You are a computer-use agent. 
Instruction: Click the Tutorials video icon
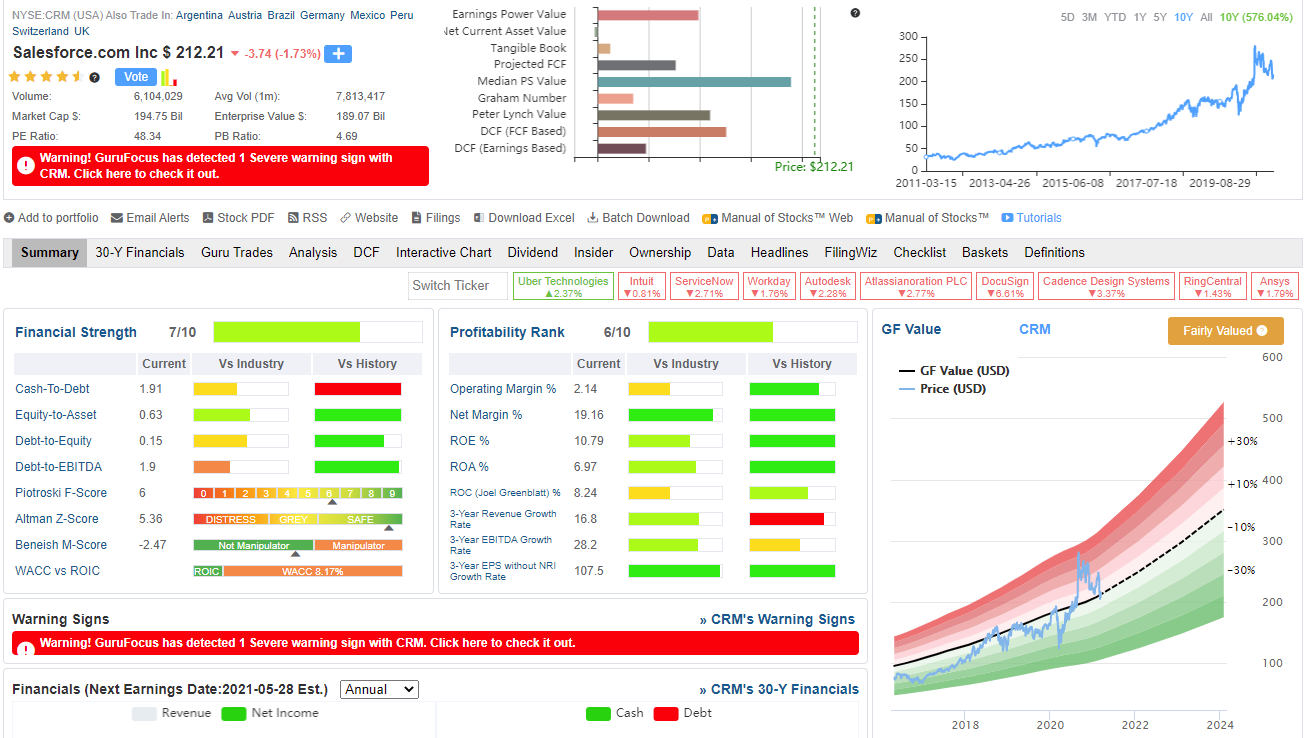tap(1008, 218)
